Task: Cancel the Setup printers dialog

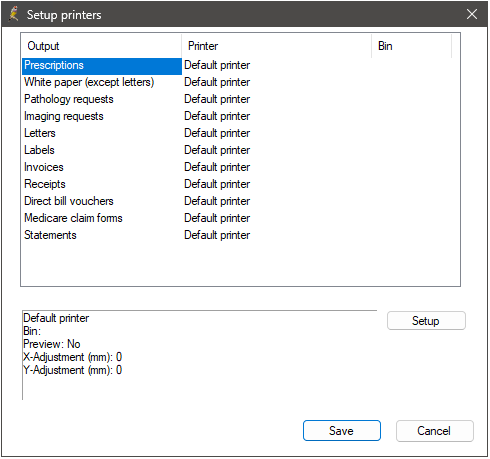Action: click(x=434, y=431)
